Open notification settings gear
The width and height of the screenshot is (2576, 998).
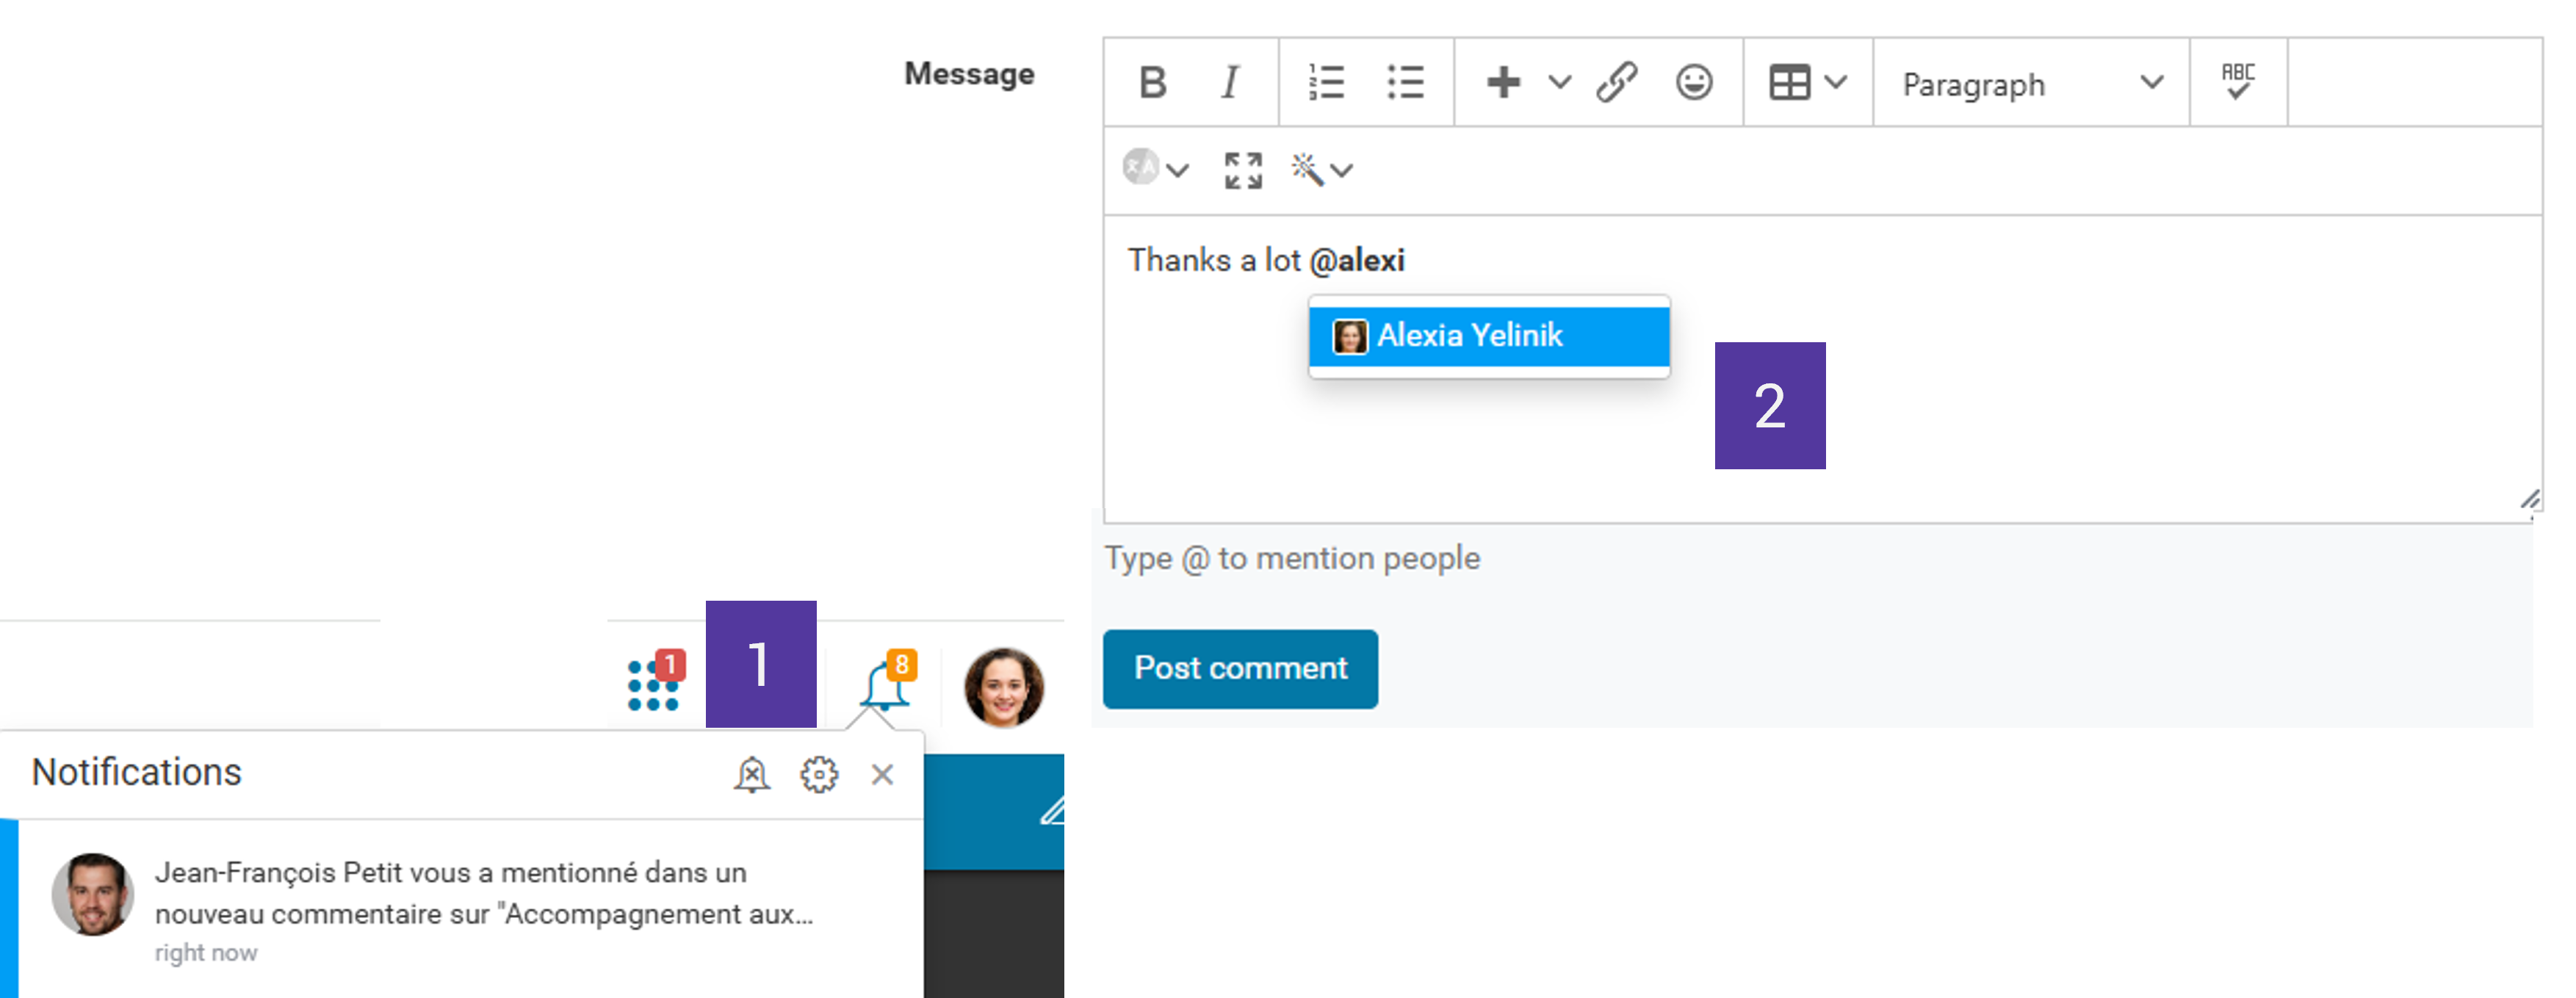pyautogui.click(x=818, y=774)
